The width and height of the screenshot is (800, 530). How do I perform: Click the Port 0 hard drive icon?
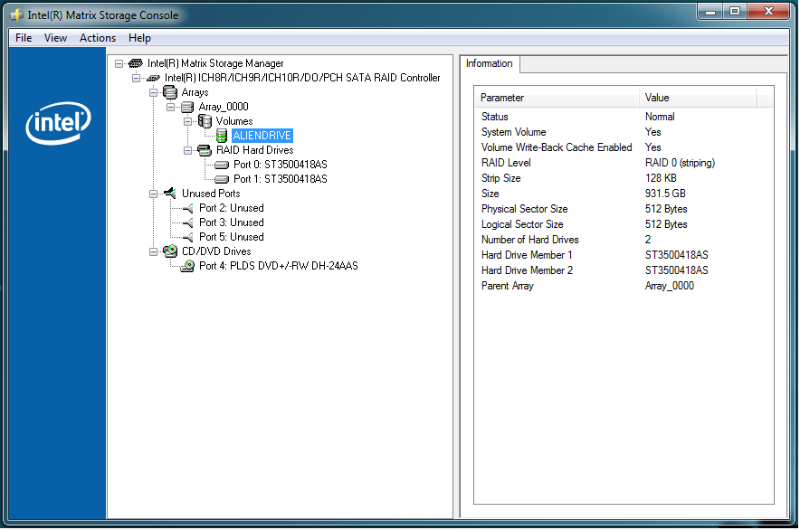tap(221, 165)
